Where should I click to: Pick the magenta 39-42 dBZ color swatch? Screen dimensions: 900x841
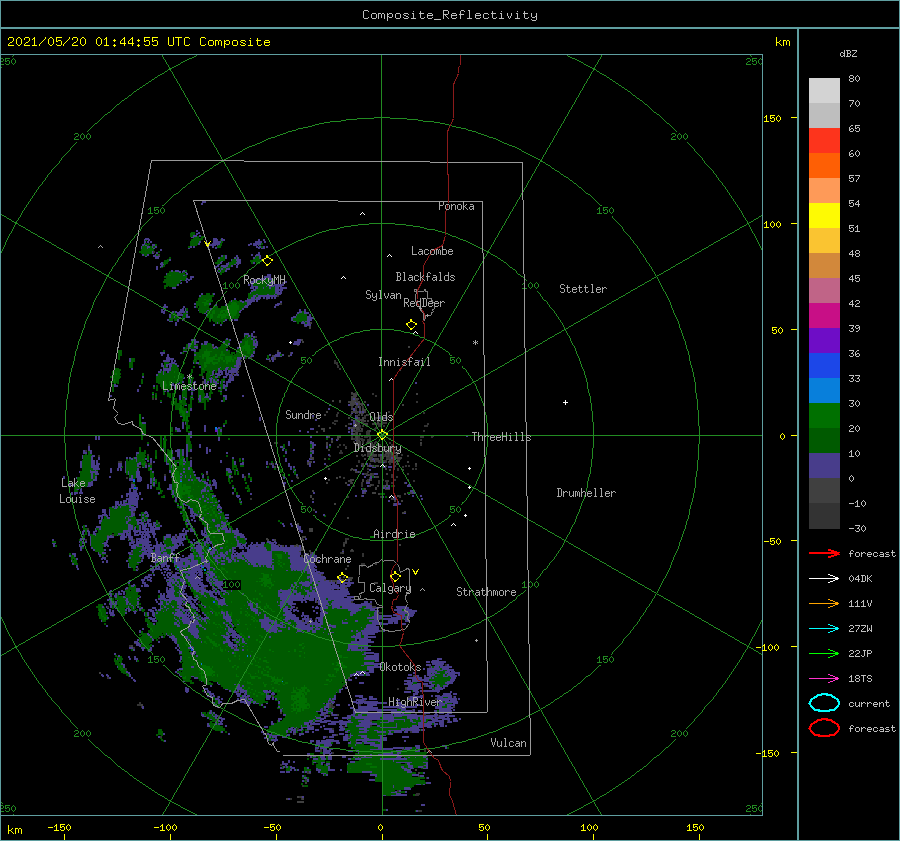pos(824,316)
